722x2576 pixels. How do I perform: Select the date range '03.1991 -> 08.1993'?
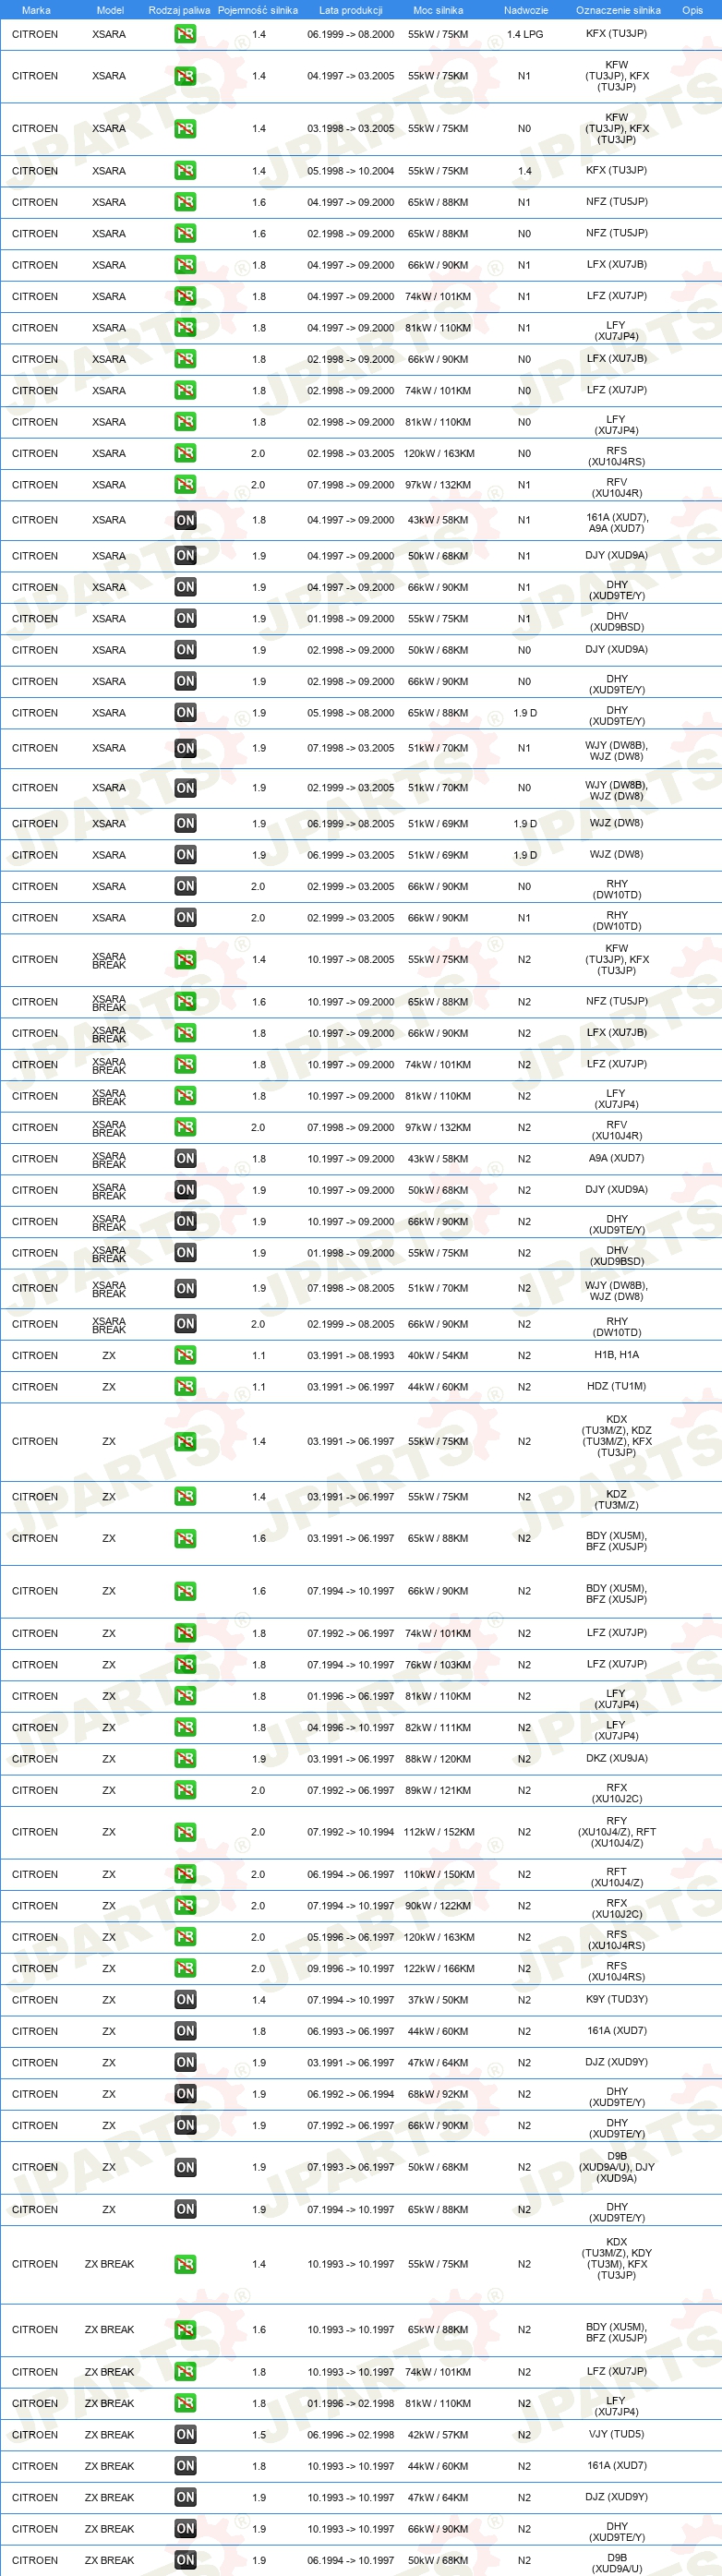[351, 1355]
